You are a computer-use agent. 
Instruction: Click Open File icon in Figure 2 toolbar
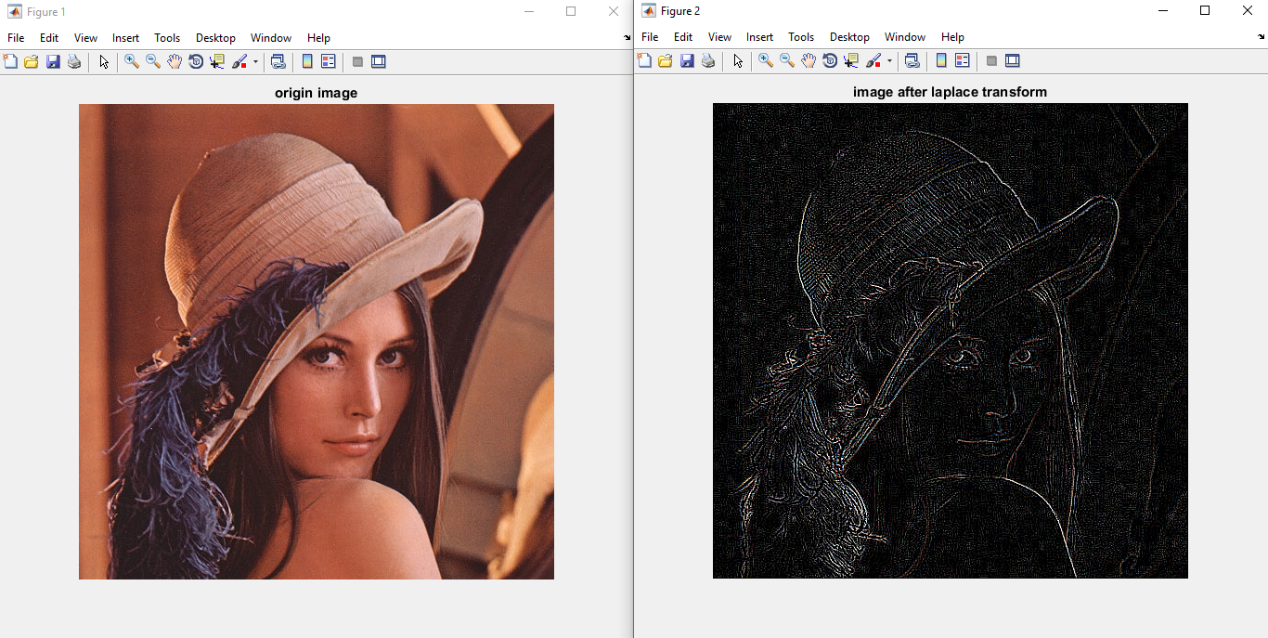point(666,61)
